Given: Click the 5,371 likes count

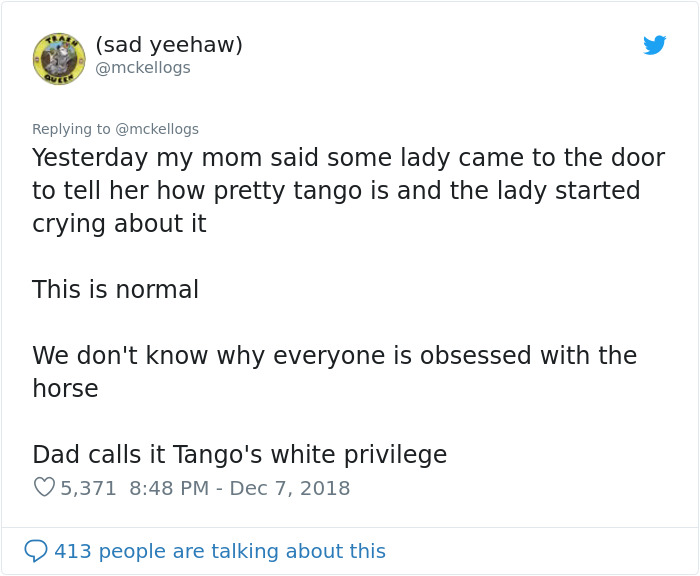Looking at the screenshot, I should [88, 488].
